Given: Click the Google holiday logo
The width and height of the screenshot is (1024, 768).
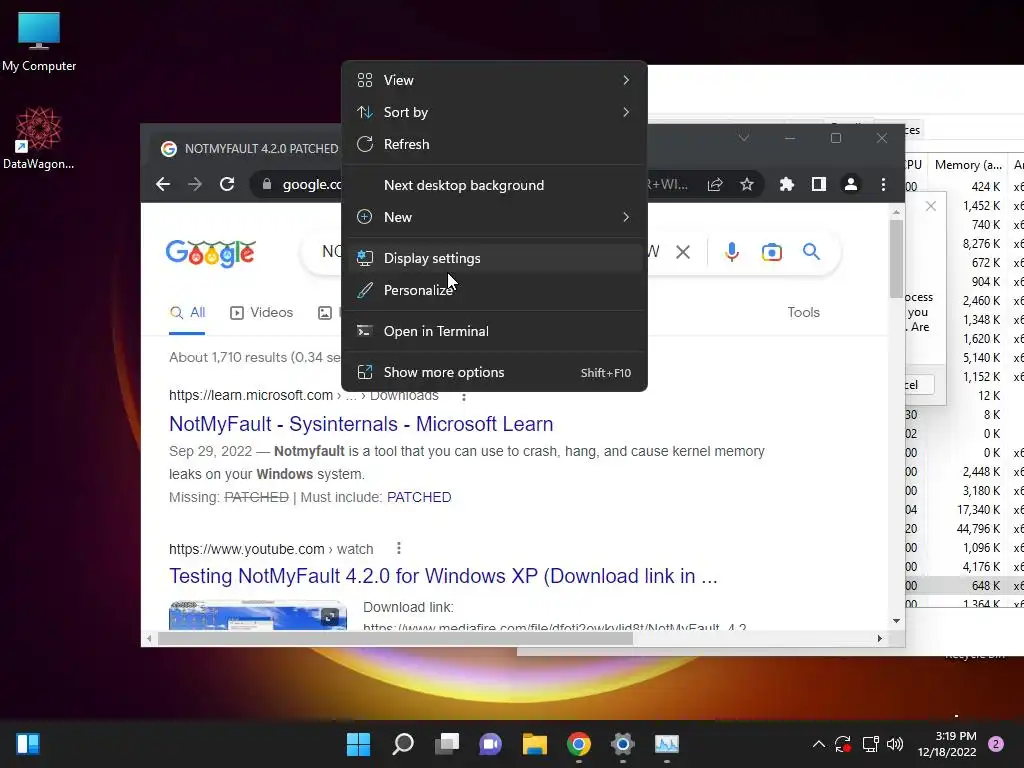Looking at the screenshot, I should point(210,253).
